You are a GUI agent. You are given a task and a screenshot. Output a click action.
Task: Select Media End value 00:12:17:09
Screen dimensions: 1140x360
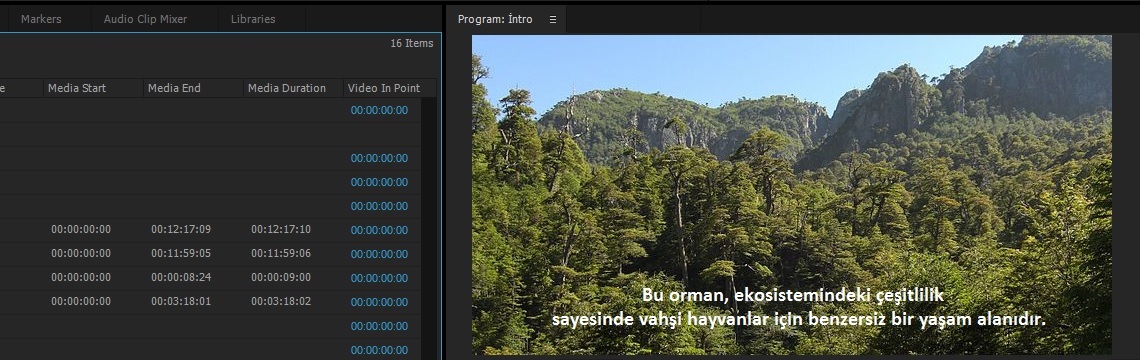point(181,229)
